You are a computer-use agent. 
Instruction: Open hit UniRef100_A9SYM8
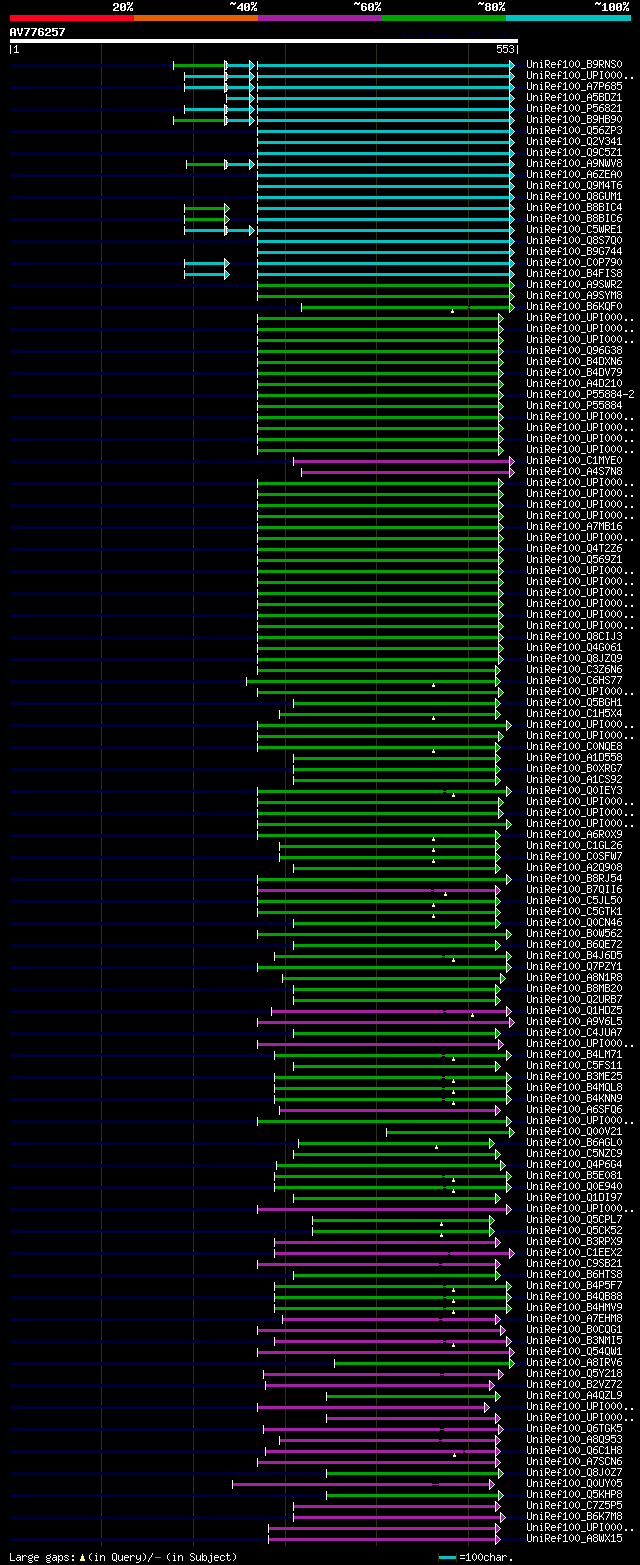tap(574, 296)
